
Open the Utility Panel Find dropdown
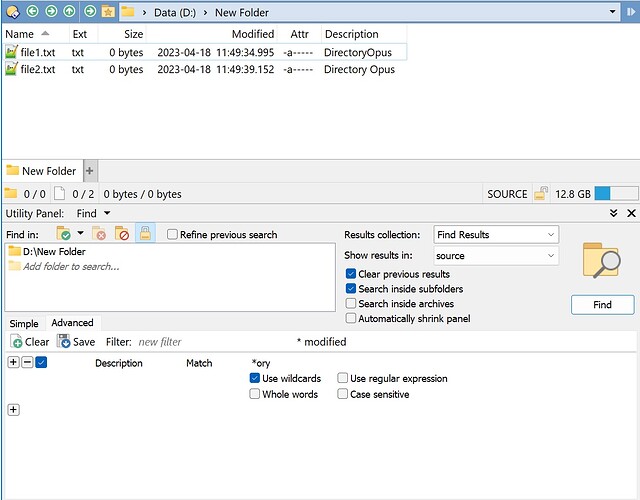coord(93,213)
